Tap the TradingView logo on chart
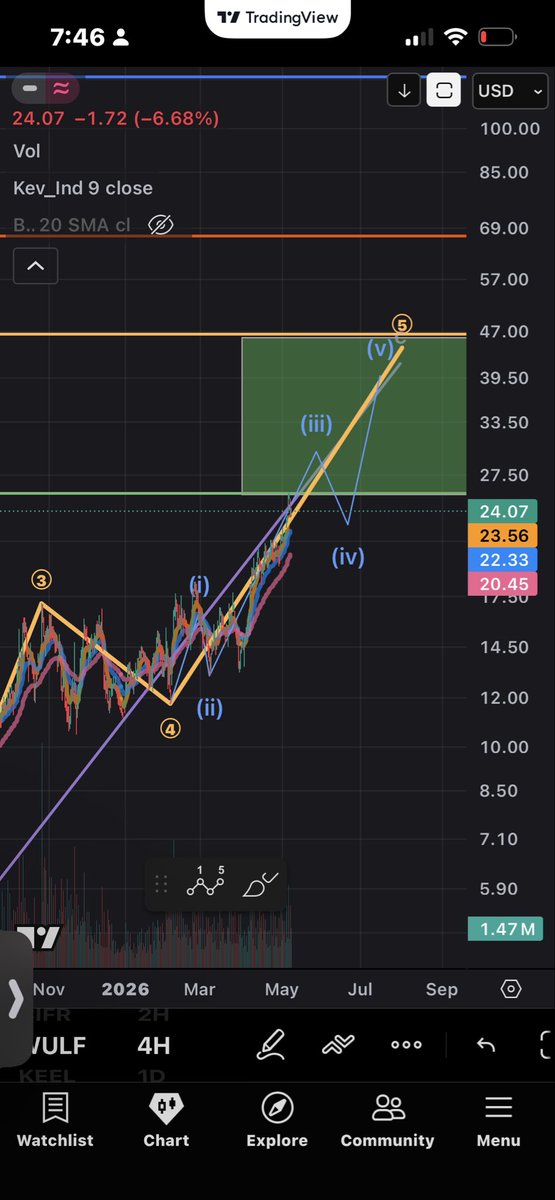Viewport: 555px width, 1200px height. click(x=37, y=940)
